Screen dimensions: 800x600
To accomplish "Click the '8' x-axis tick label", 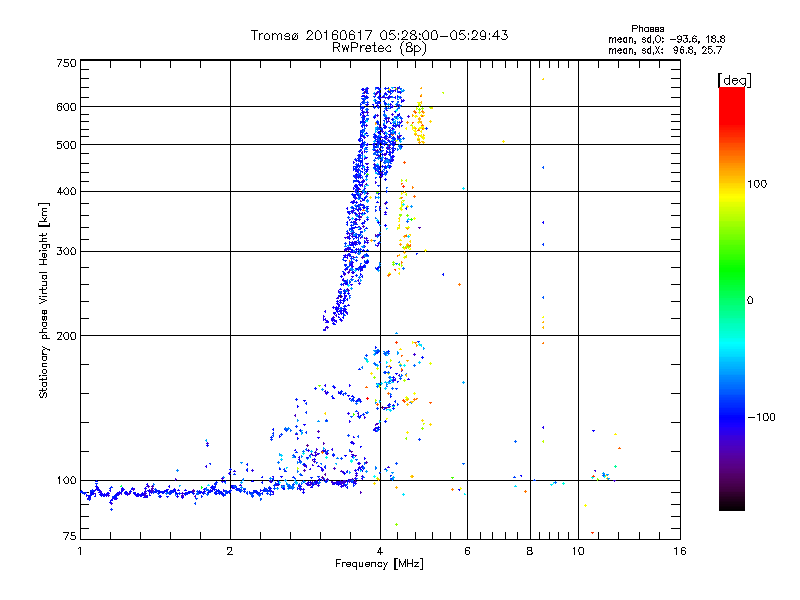I will click(x=530, y=551).
